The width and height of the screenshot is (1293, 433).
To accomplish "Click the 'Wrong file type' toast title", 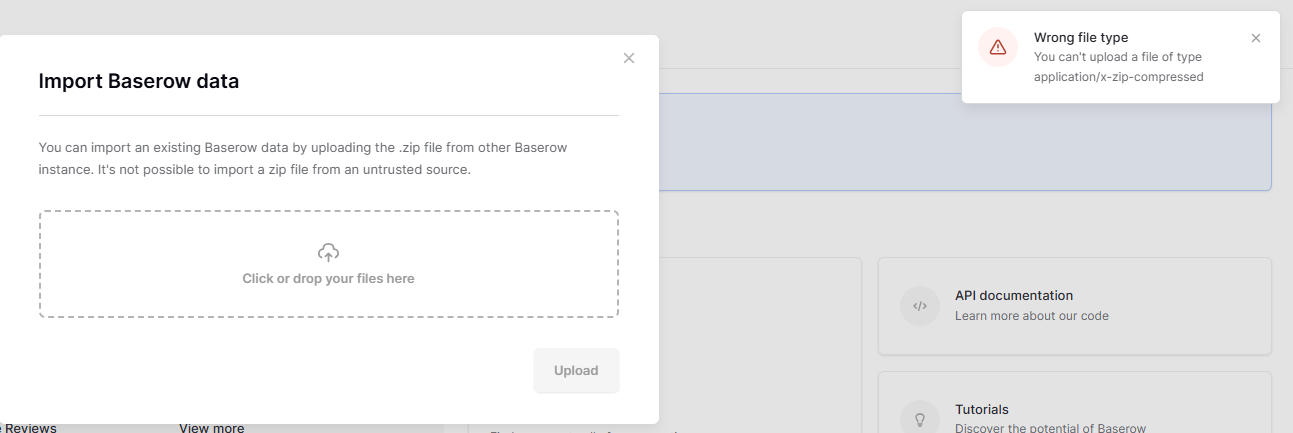I will [1081, 38].
